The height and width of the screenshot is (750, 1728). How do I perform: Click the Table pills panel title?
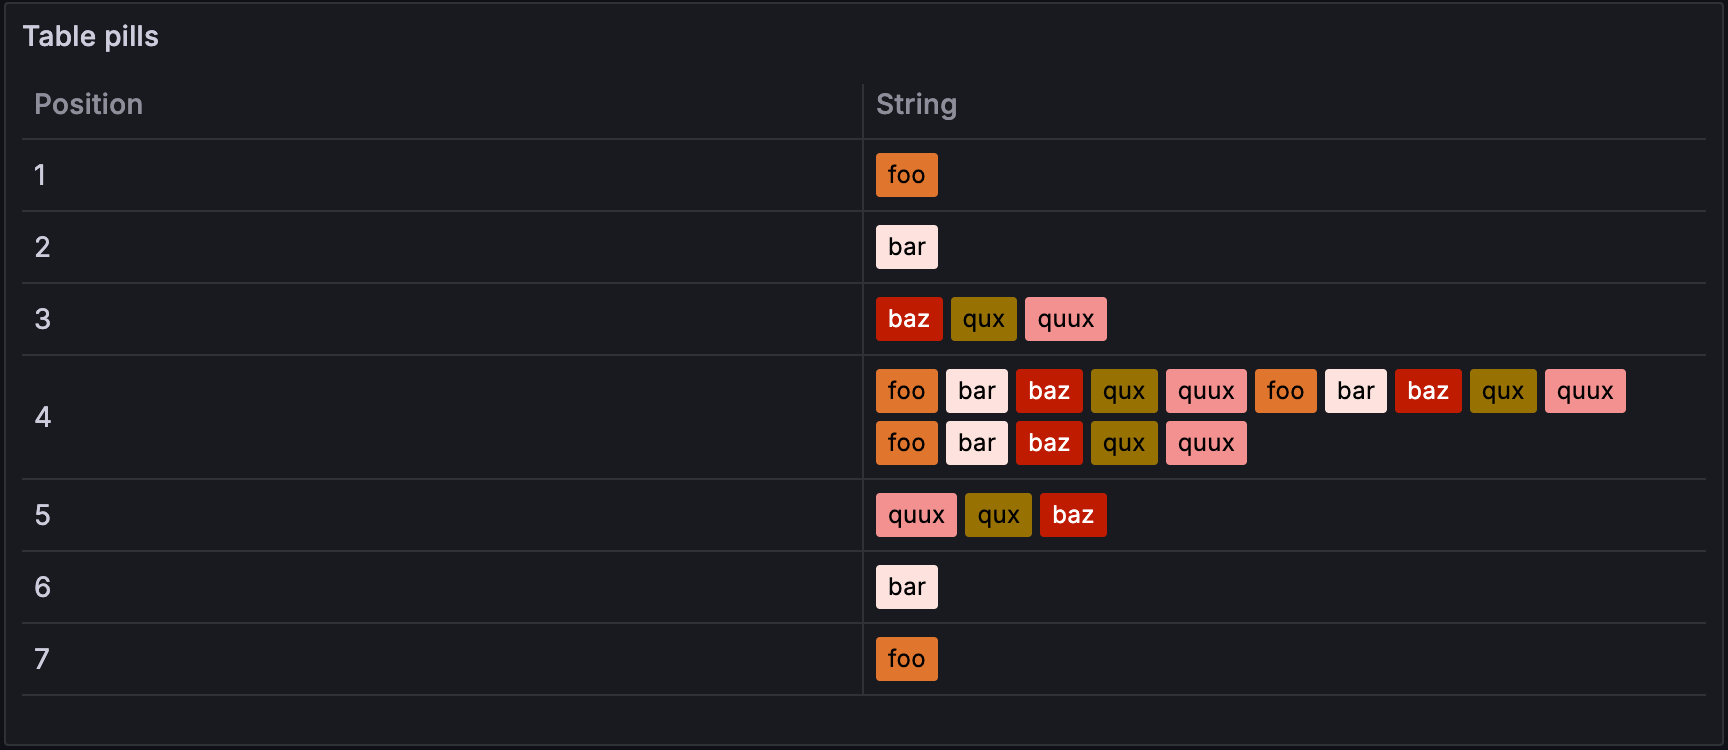point(90,37)
